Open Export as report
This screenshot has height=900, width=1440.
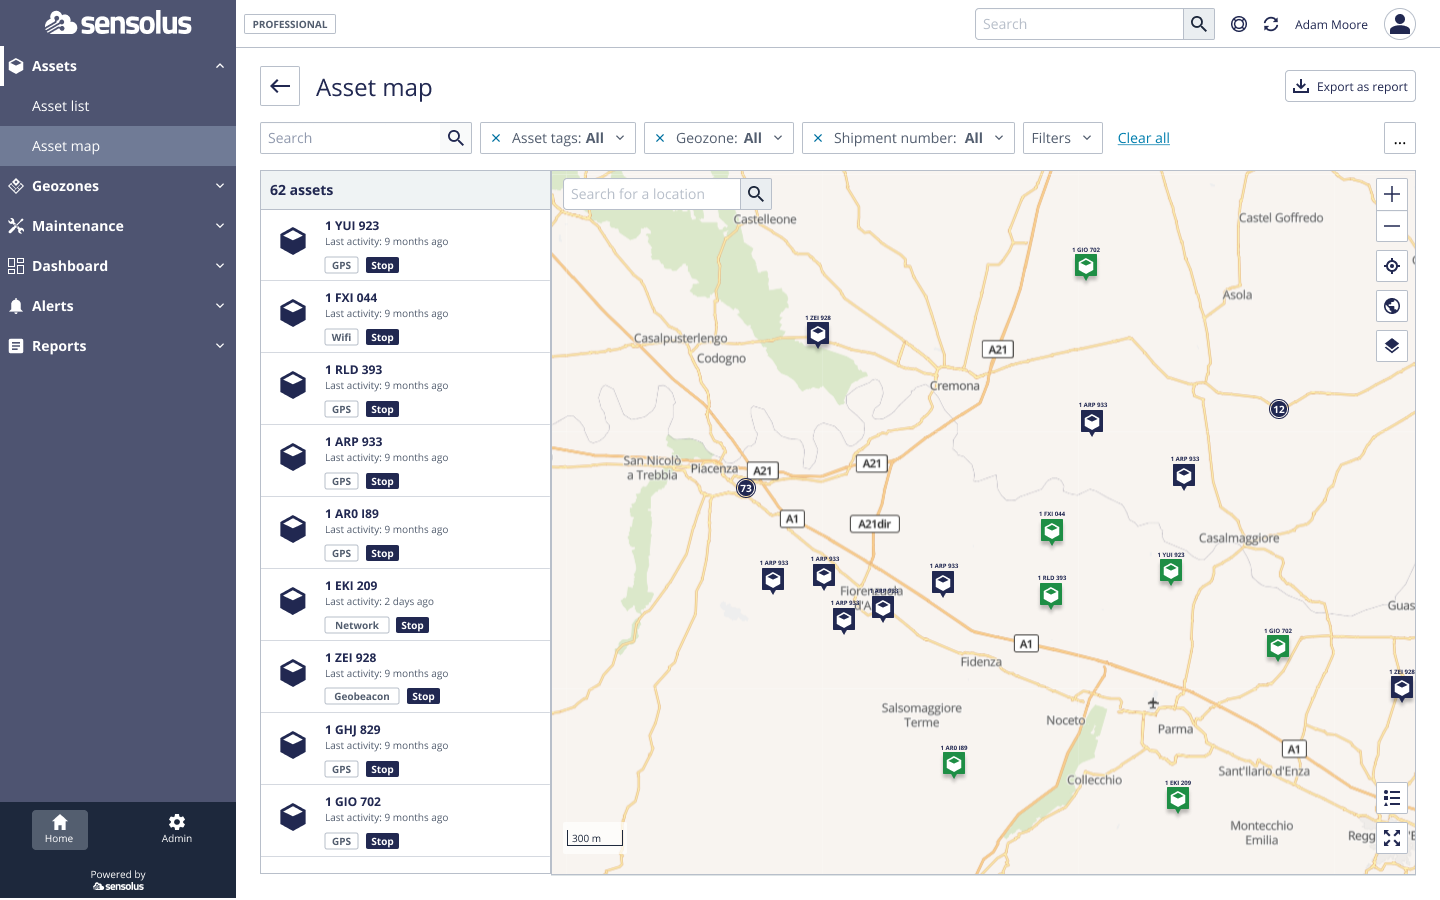(x=1350, y=86)
